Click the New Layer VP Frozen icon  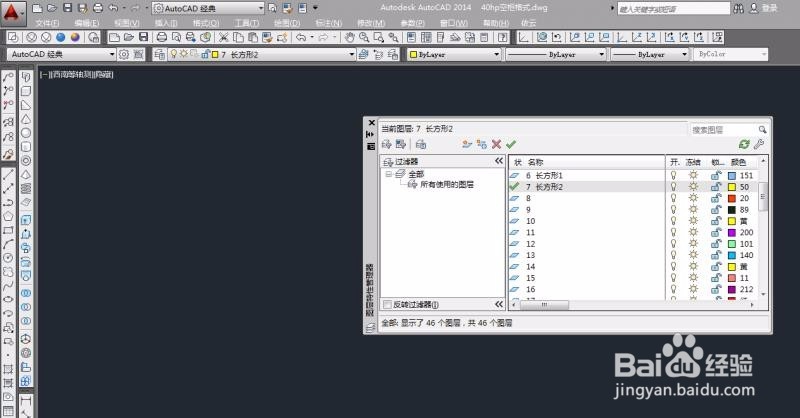tap(482, 144)
